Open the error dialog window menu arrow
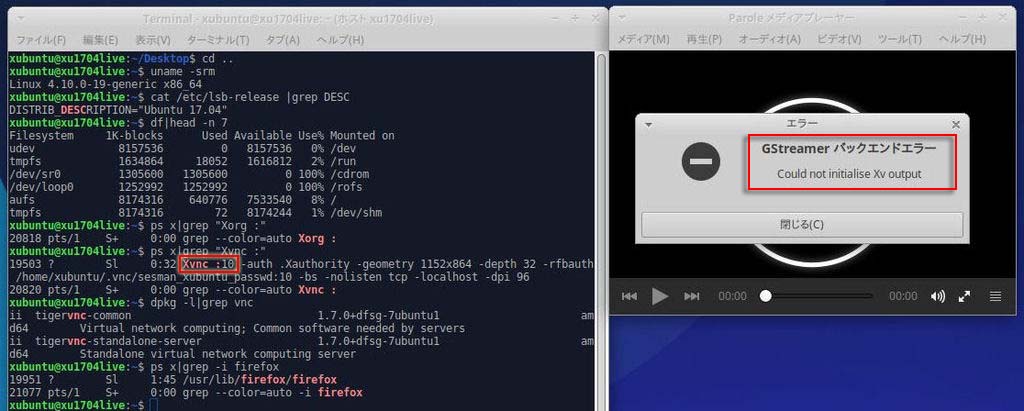Image resolution: width=1024 pixels, height=411 pixels. pos(648,123)
